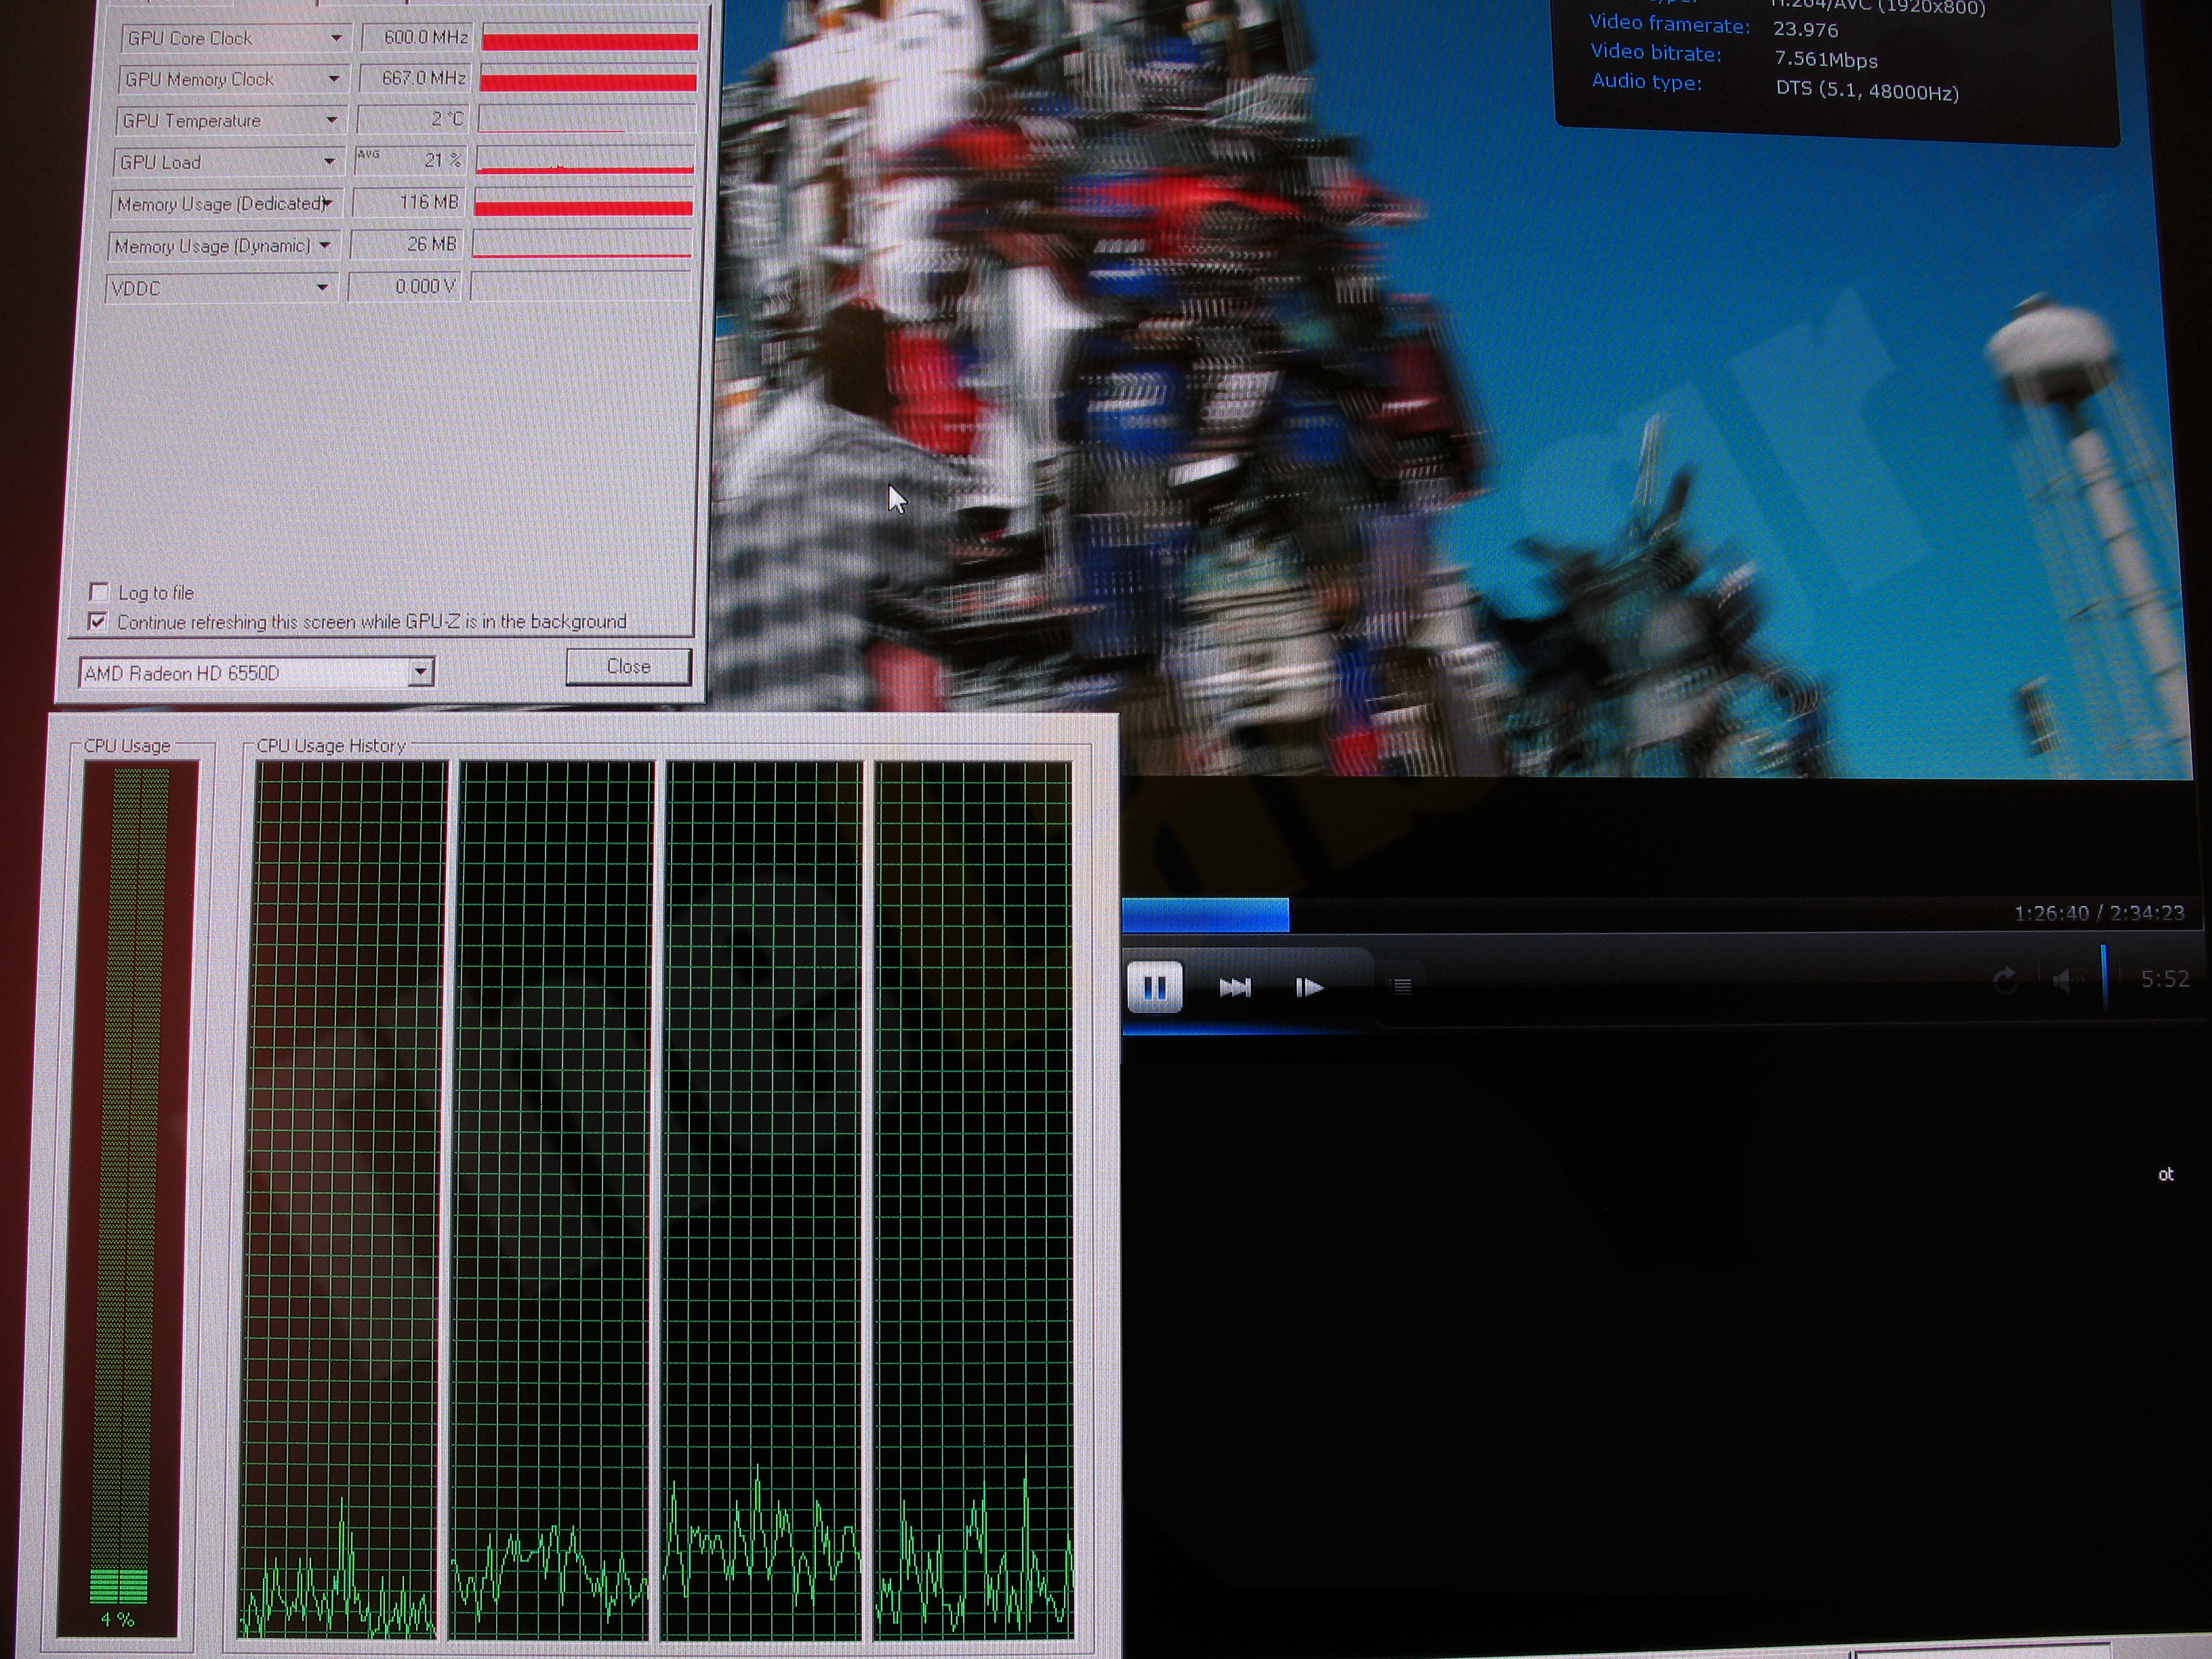Click the second CPU Usage History graph
The width and height of the screenshot is (2212, 1659).
[x=553, y=1200]
